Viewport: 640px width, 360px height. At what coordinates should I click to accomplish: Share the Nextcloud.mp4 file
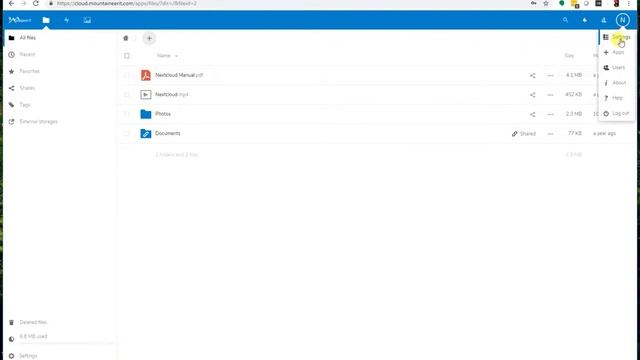[x=533, y=95]
